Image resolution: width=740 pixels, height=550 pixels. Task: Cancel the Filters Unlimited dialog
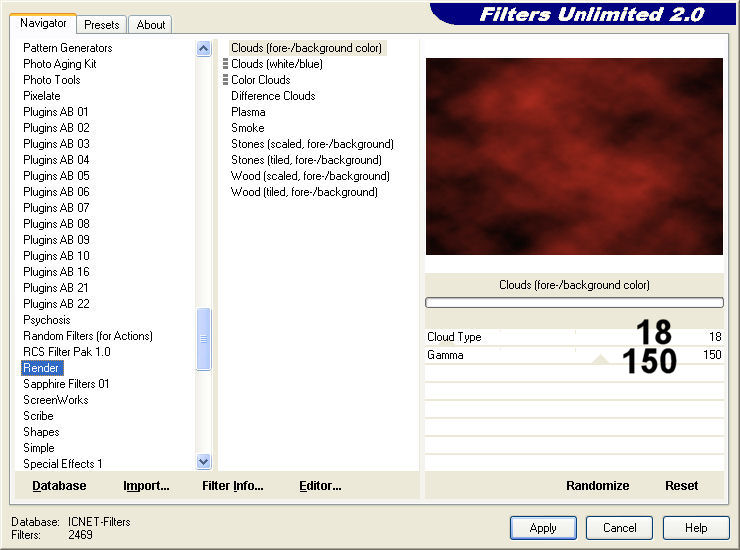tap(620, 528)
